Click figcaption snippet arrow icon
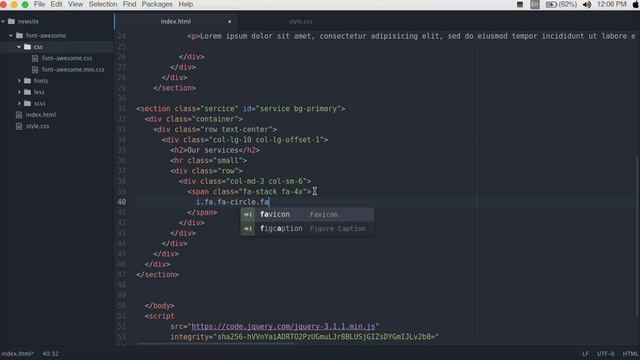 click(248, 229)
